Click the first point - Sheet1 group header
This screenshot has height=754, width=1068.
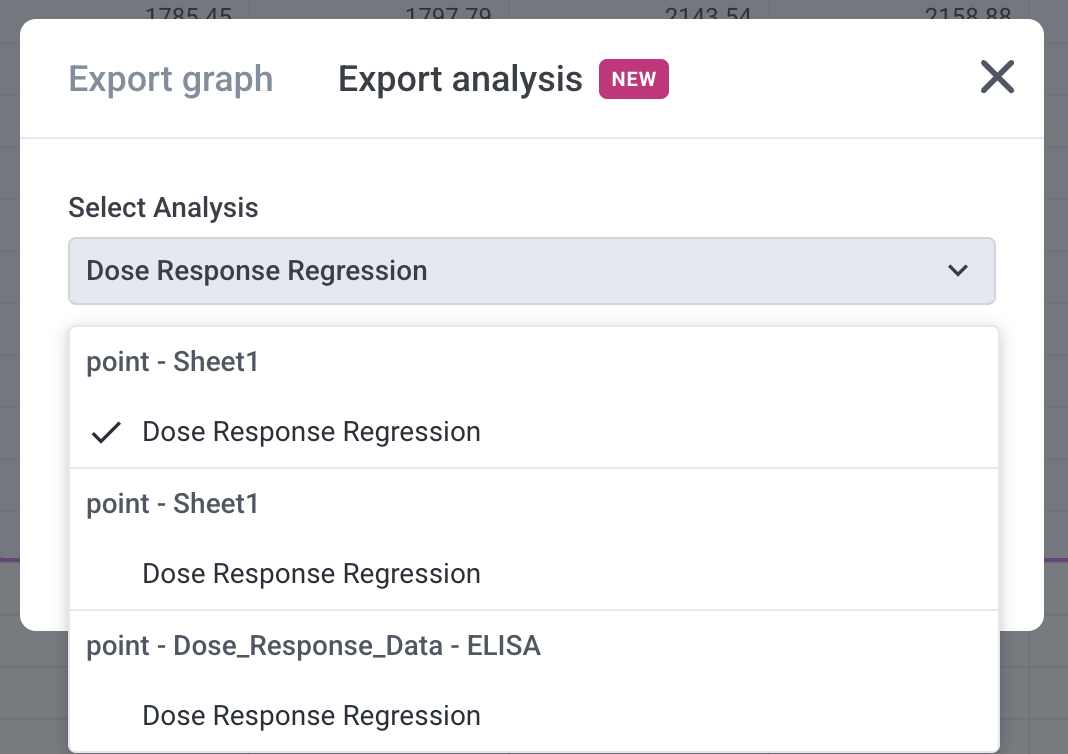[x=171, y=361]
